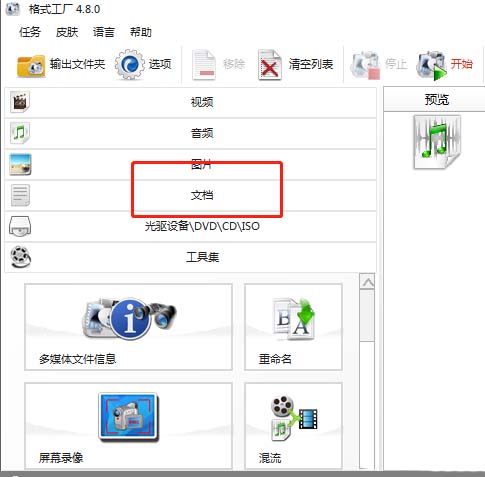Expand the 图片 category
Screen dimensions: 485x477
190,164
